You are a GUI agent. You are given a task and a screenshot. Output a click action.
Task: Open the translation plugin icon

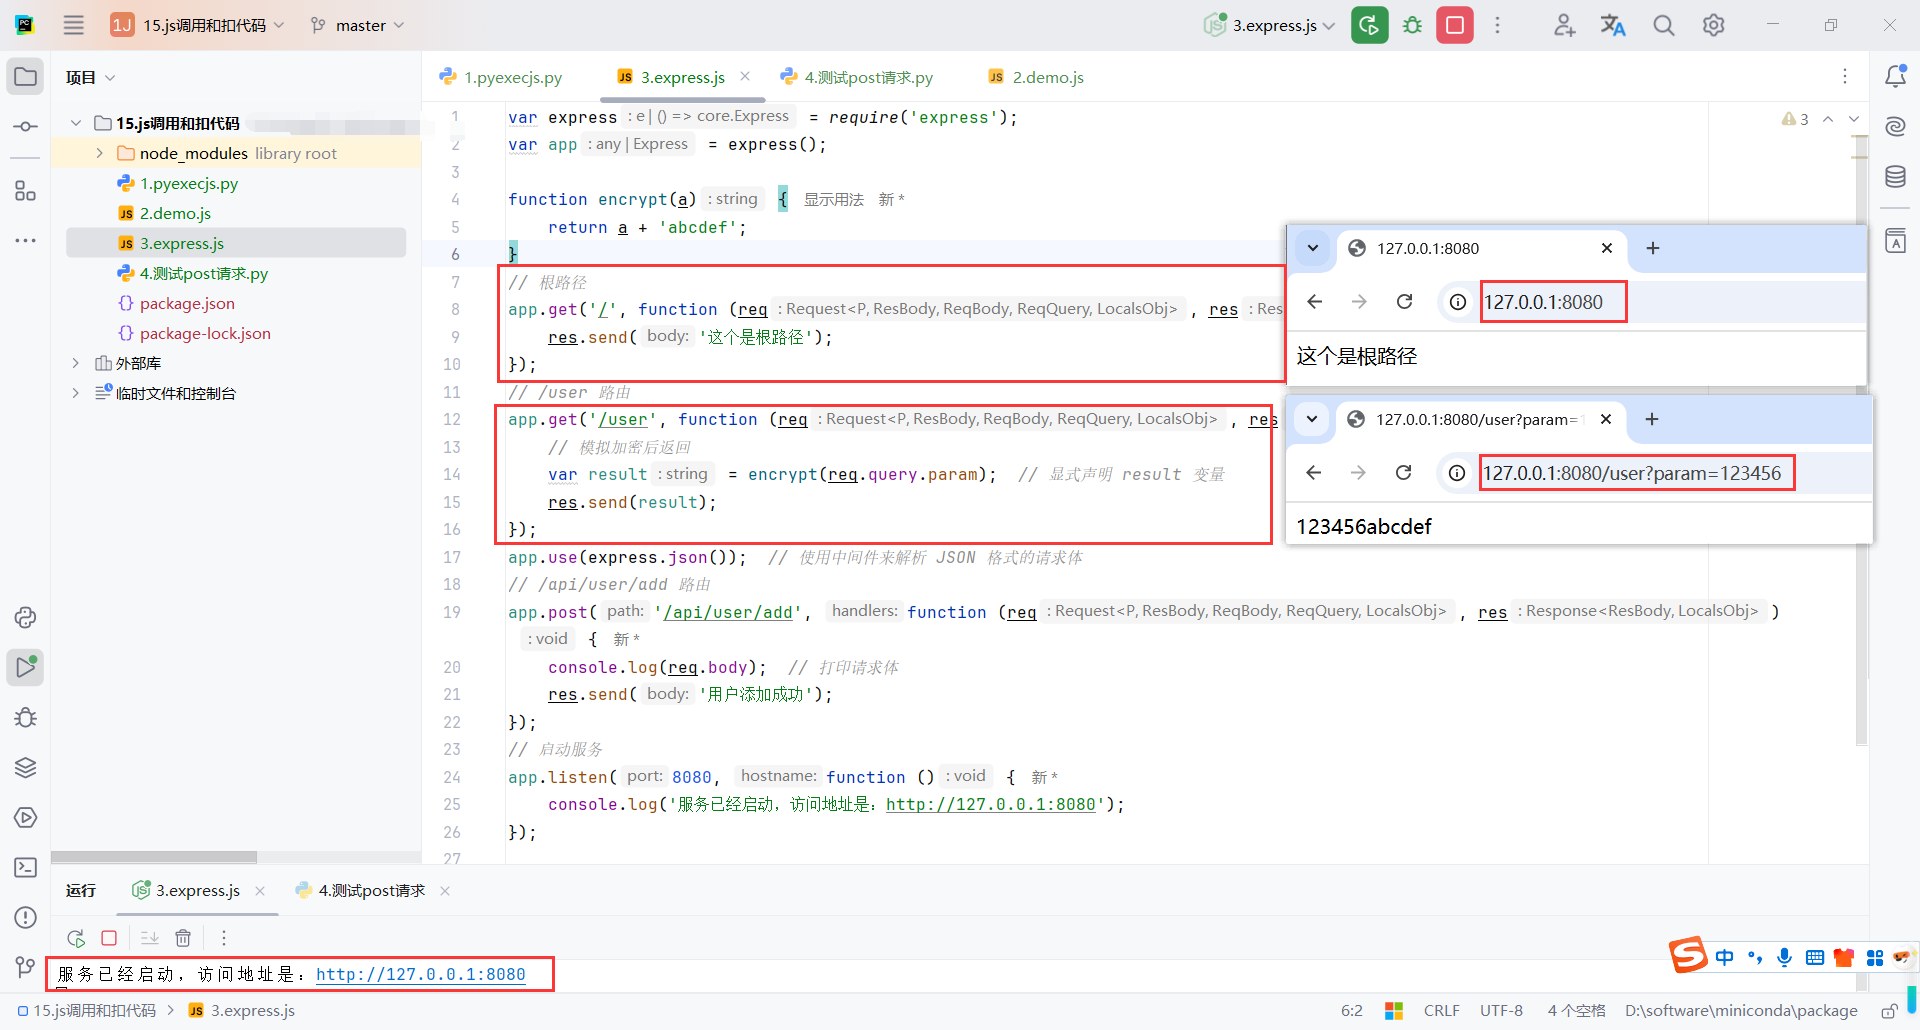point(1613,25)
